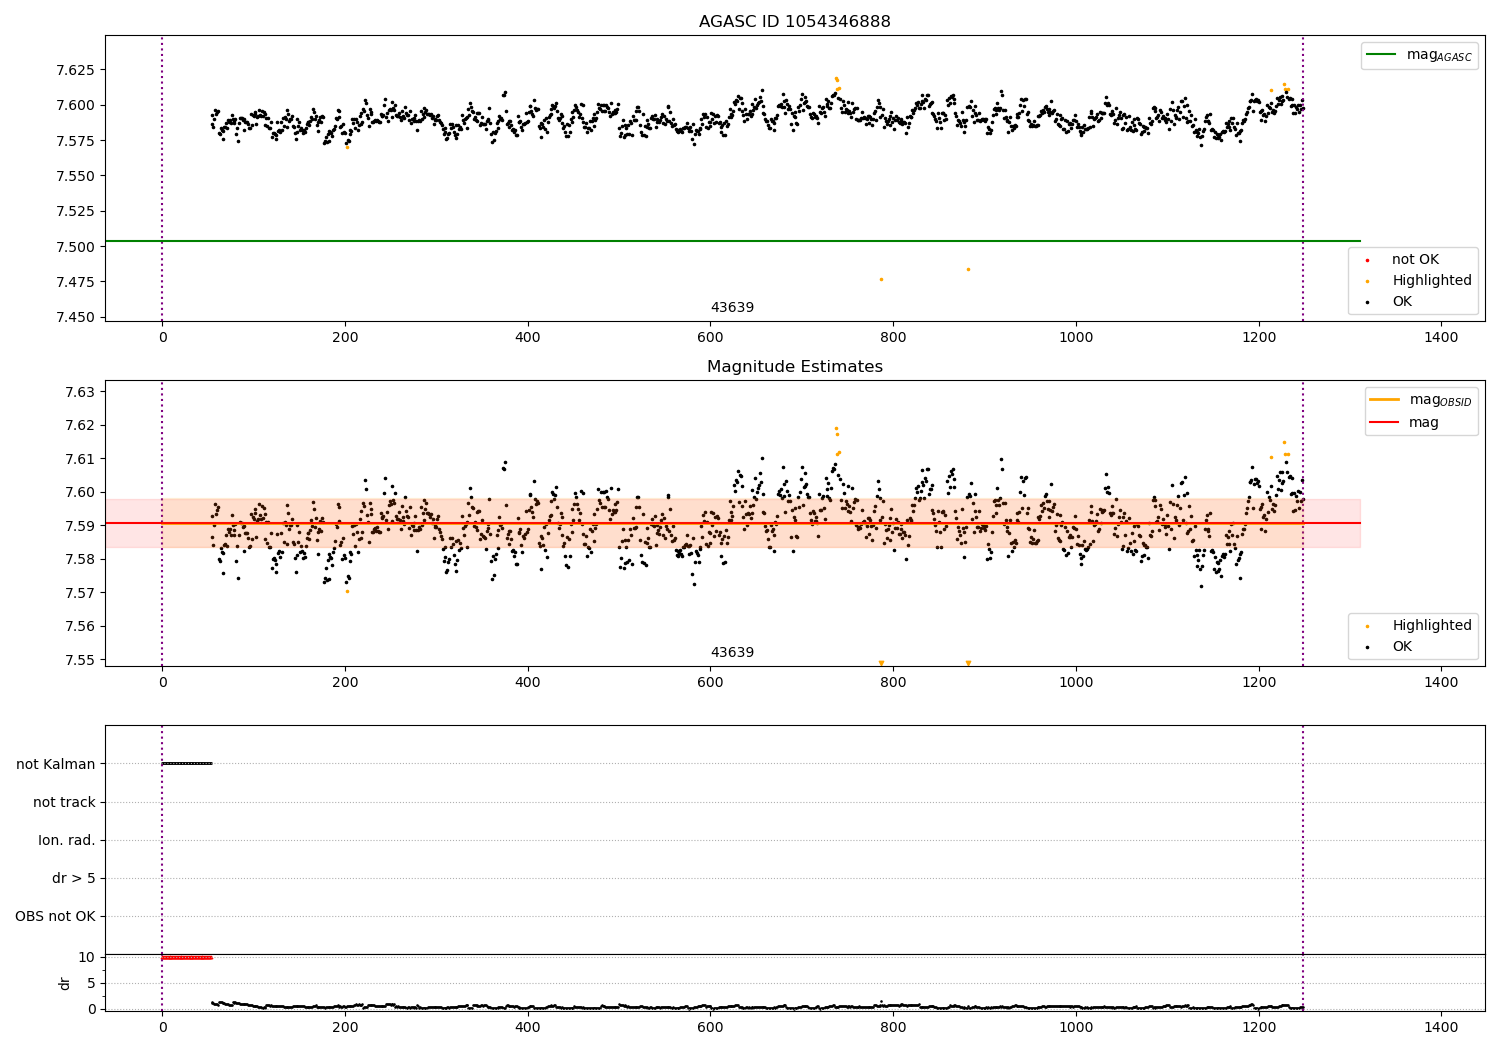Click the orange line sample in mag OBSID legend

click(1385, 399)
